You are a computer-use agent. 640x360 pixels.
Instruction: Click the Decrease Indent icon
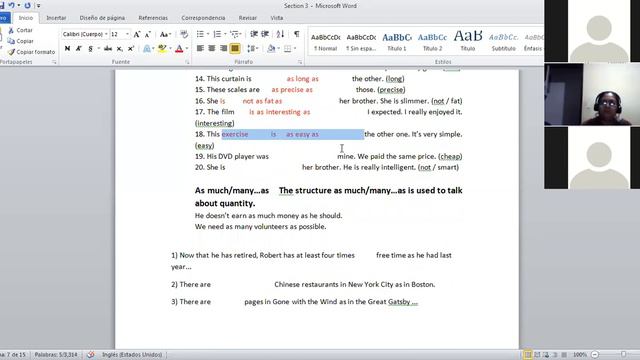[254, 34]
